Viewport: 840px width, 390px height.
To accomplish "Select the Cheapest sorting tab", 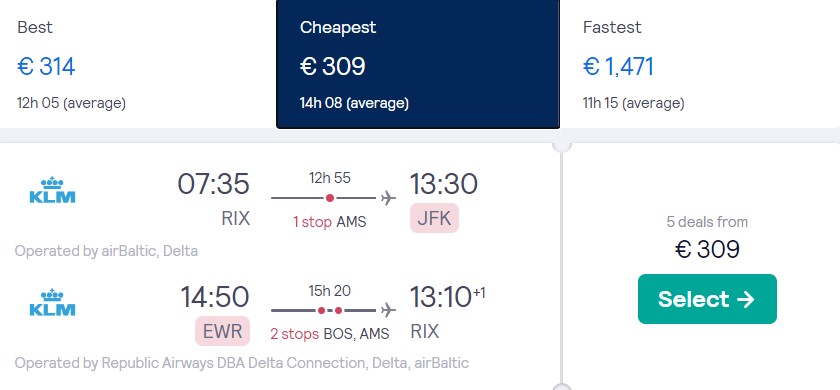I will pos(418,64).
